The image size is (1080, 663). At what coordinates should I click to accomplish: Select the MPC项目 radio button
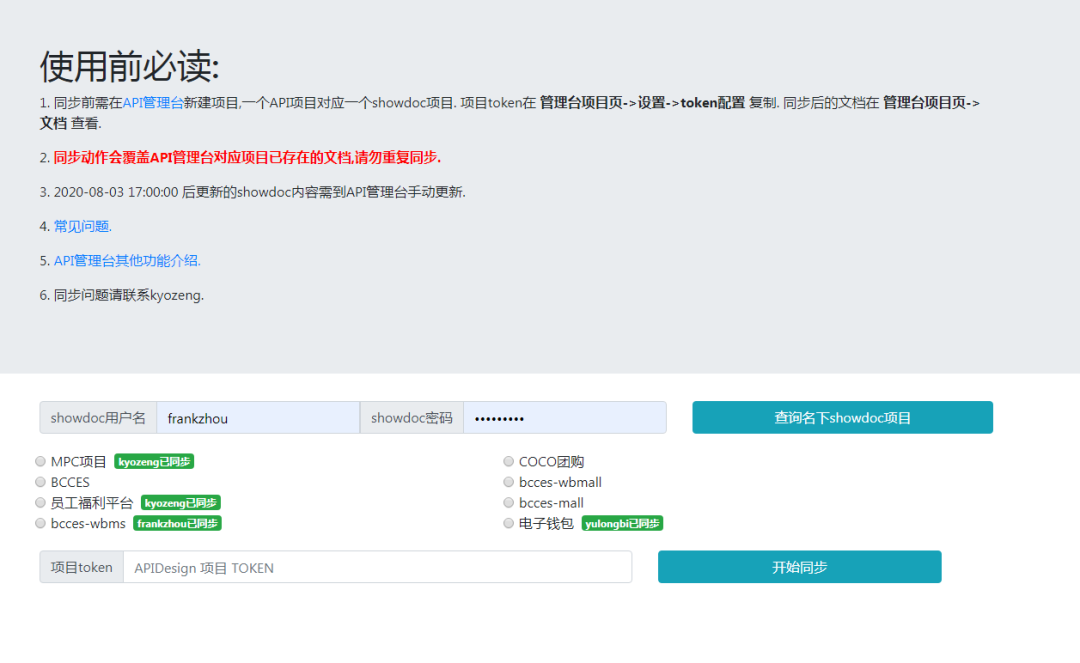40,461
